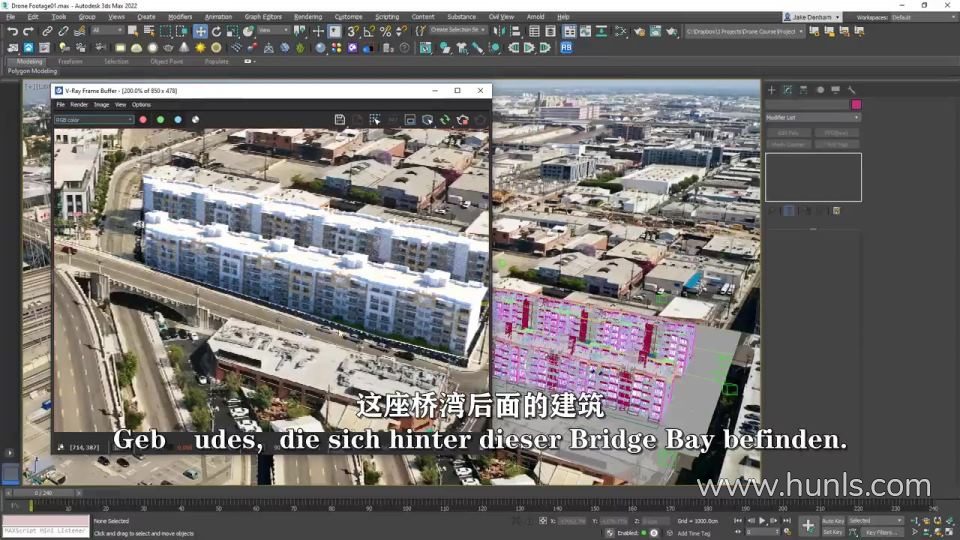Screen dimensions: 960x540
Task: Select the Rectangular Selection Region tool
Action: tap(165, 31)
